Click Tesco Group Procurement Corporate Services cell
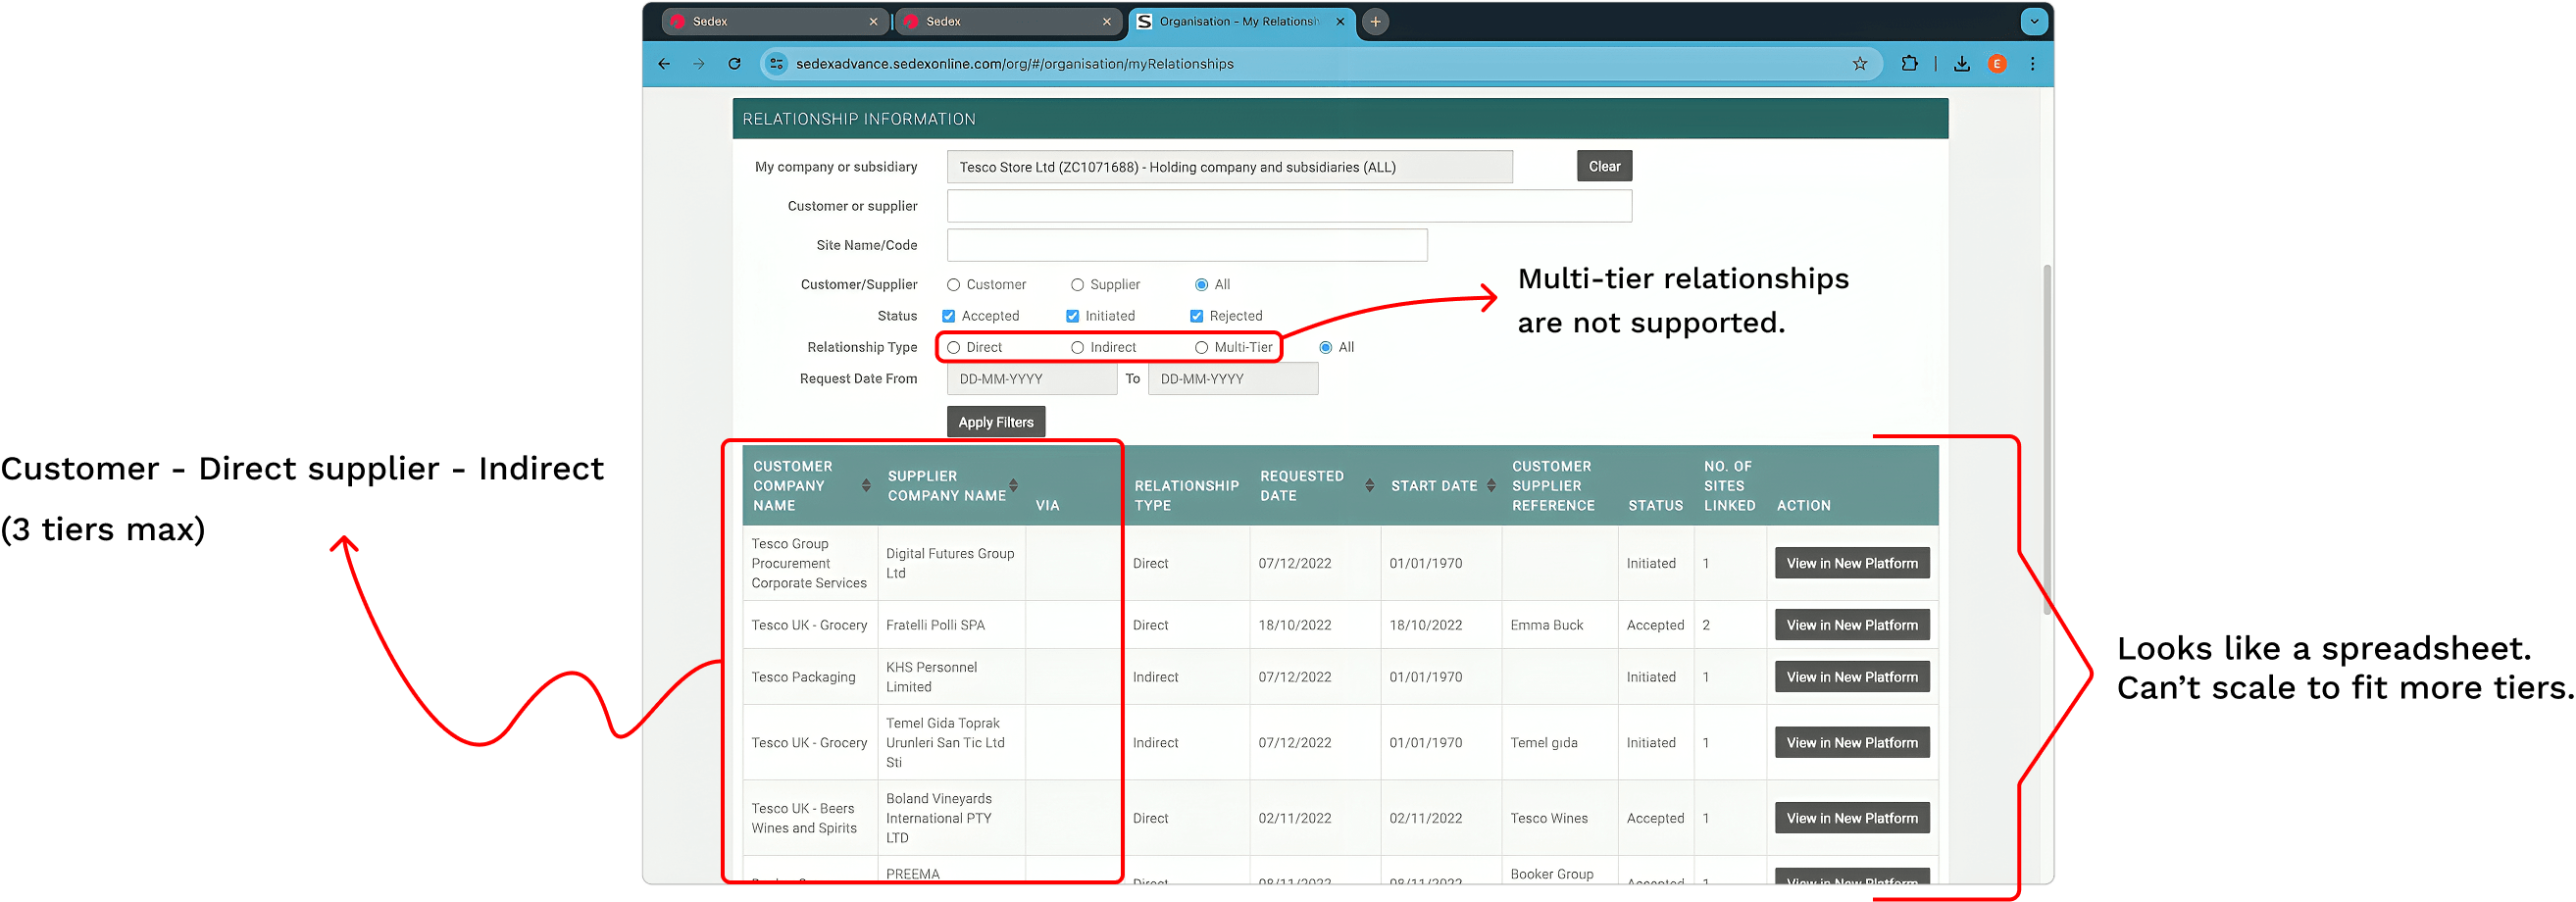The width and height of the screenshot is (2576, 902). coord(808,564)
